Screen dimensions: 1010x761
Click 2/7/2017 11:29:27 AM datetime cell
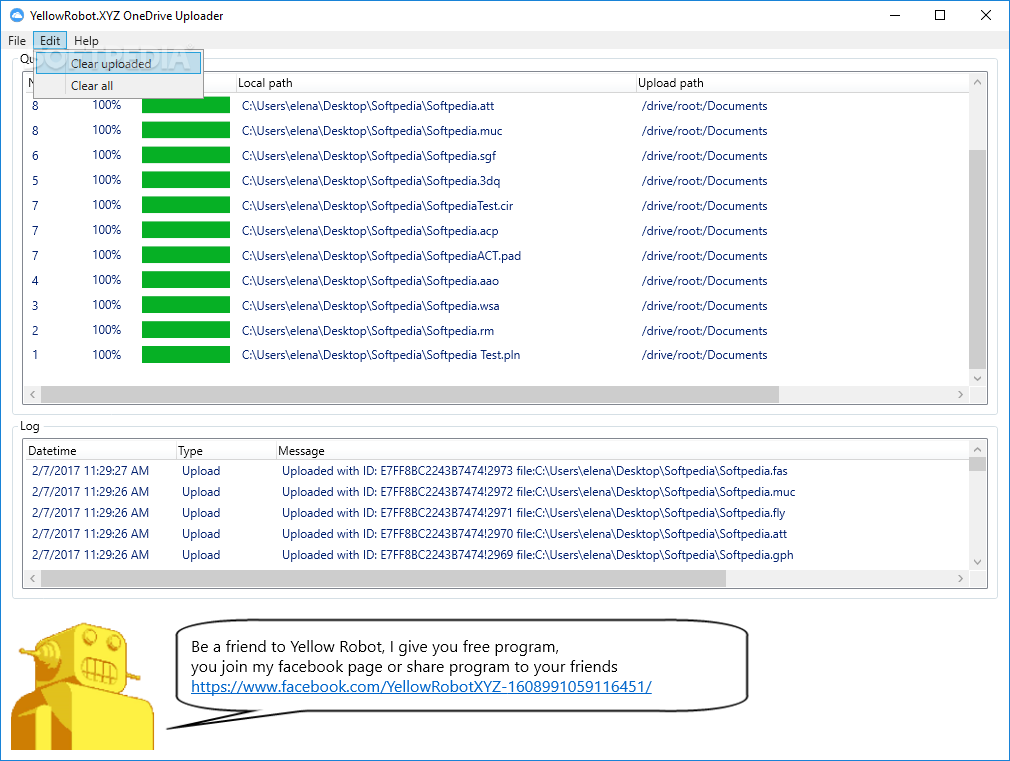point(90,471)
